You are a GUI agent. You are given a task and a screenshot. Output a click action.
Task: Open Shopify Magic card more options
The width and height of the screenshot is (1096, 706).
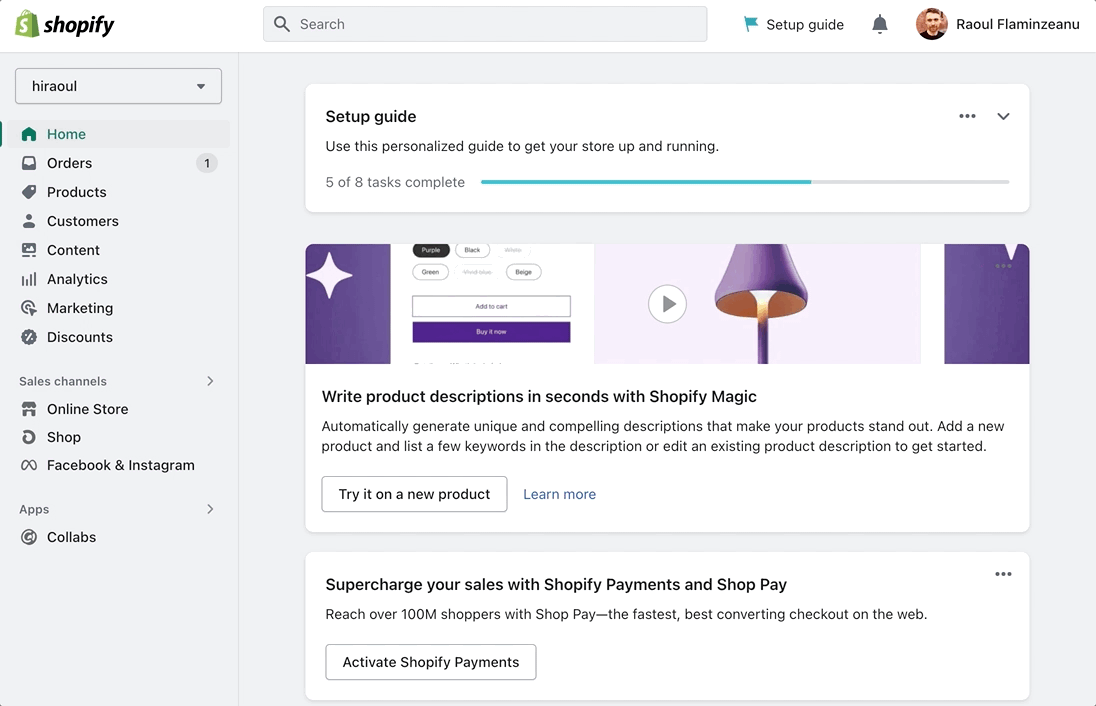point(1003,266)
